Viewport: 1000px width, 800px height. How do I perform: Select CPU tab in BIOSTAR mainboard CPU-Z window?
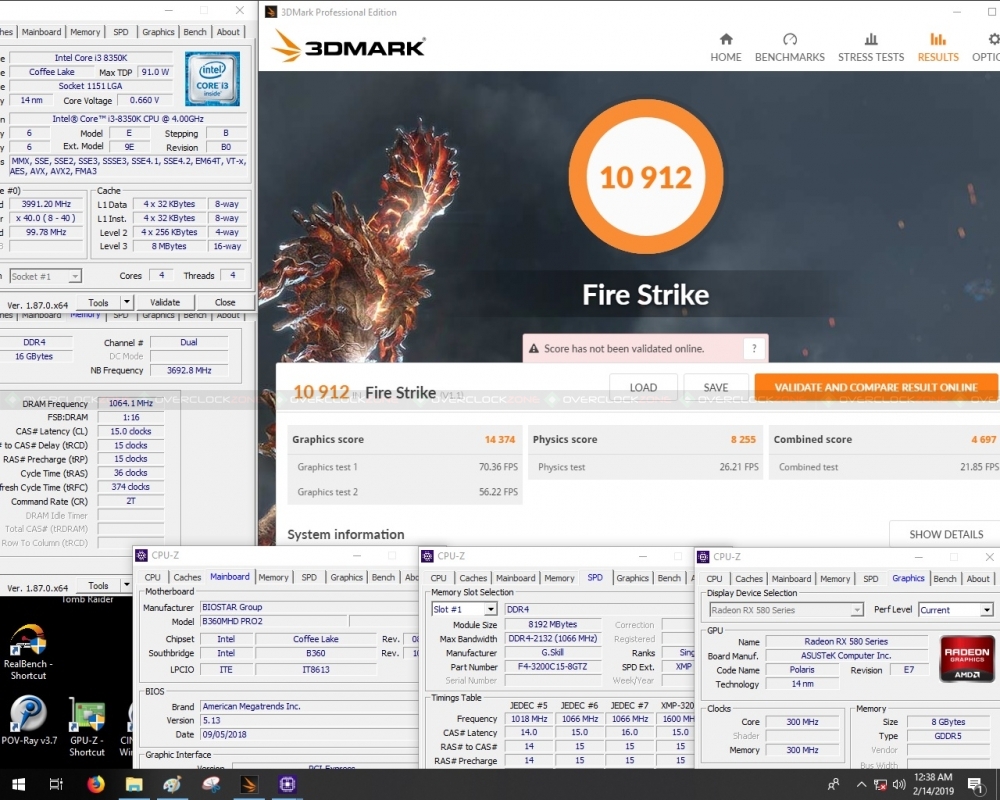click(152, 577)
